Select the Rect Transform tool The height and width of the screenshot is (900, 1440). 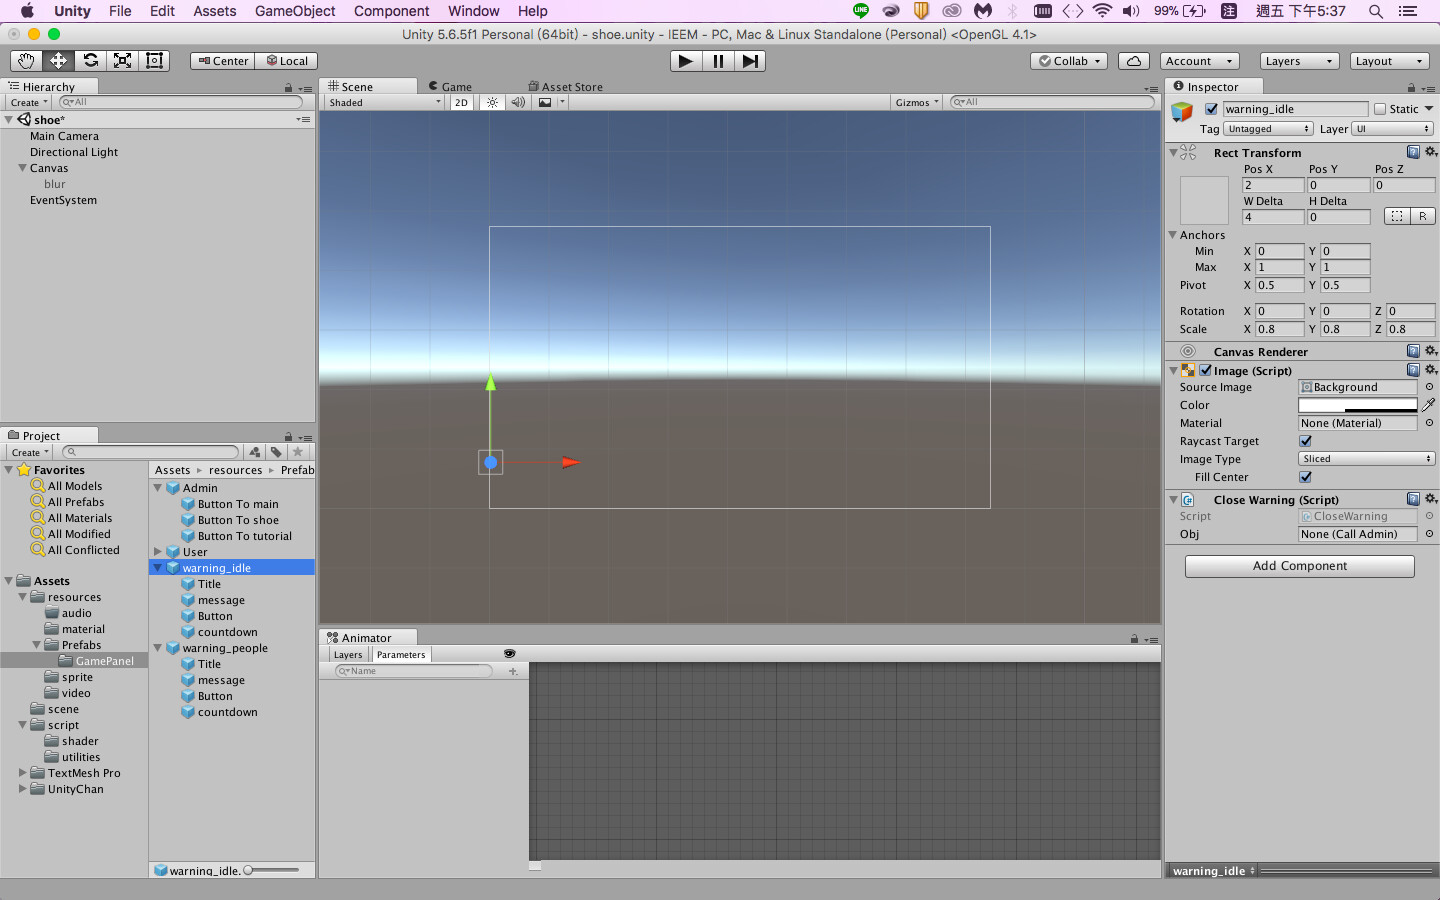(154, 60)
